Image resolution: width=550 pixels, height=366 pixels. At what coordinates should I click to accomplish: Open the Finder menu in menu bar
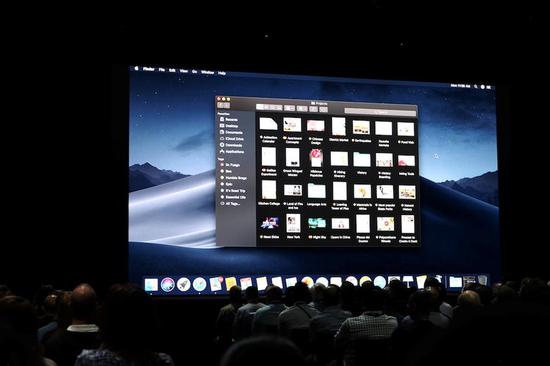(x=149, y=69)
